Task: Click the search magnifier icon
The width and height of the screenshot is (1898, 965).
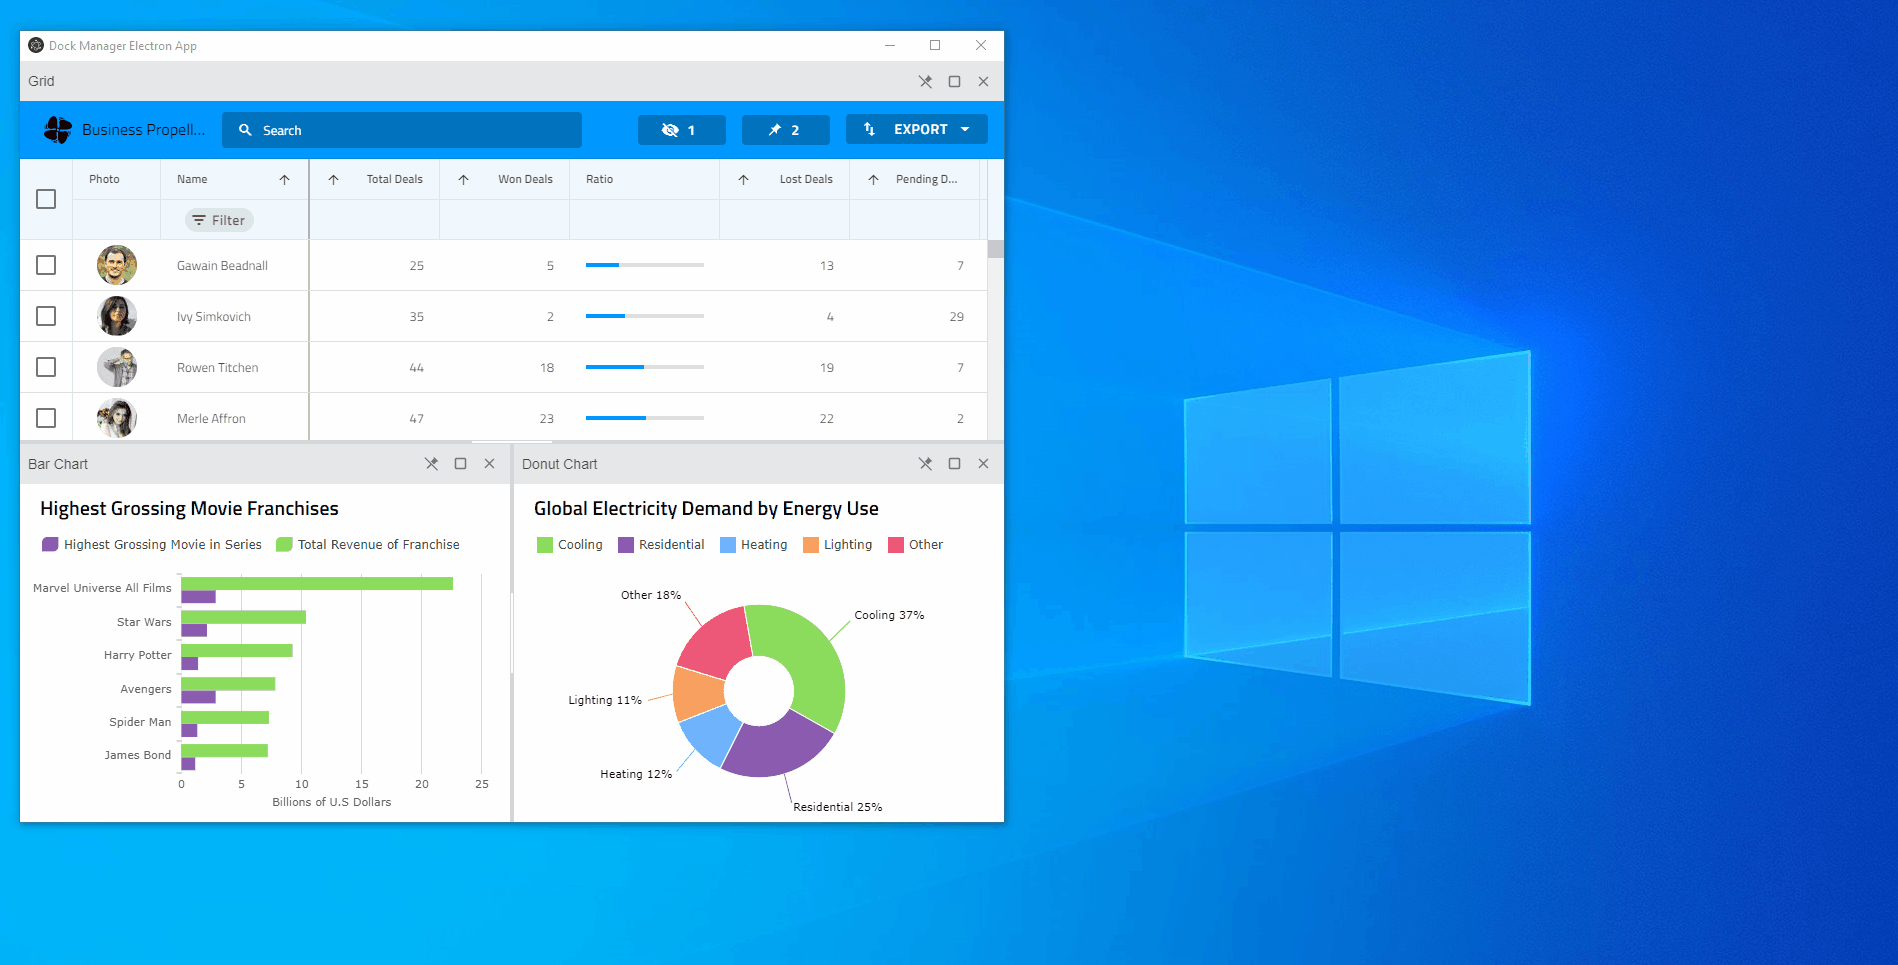Action: tap(246, 129)
